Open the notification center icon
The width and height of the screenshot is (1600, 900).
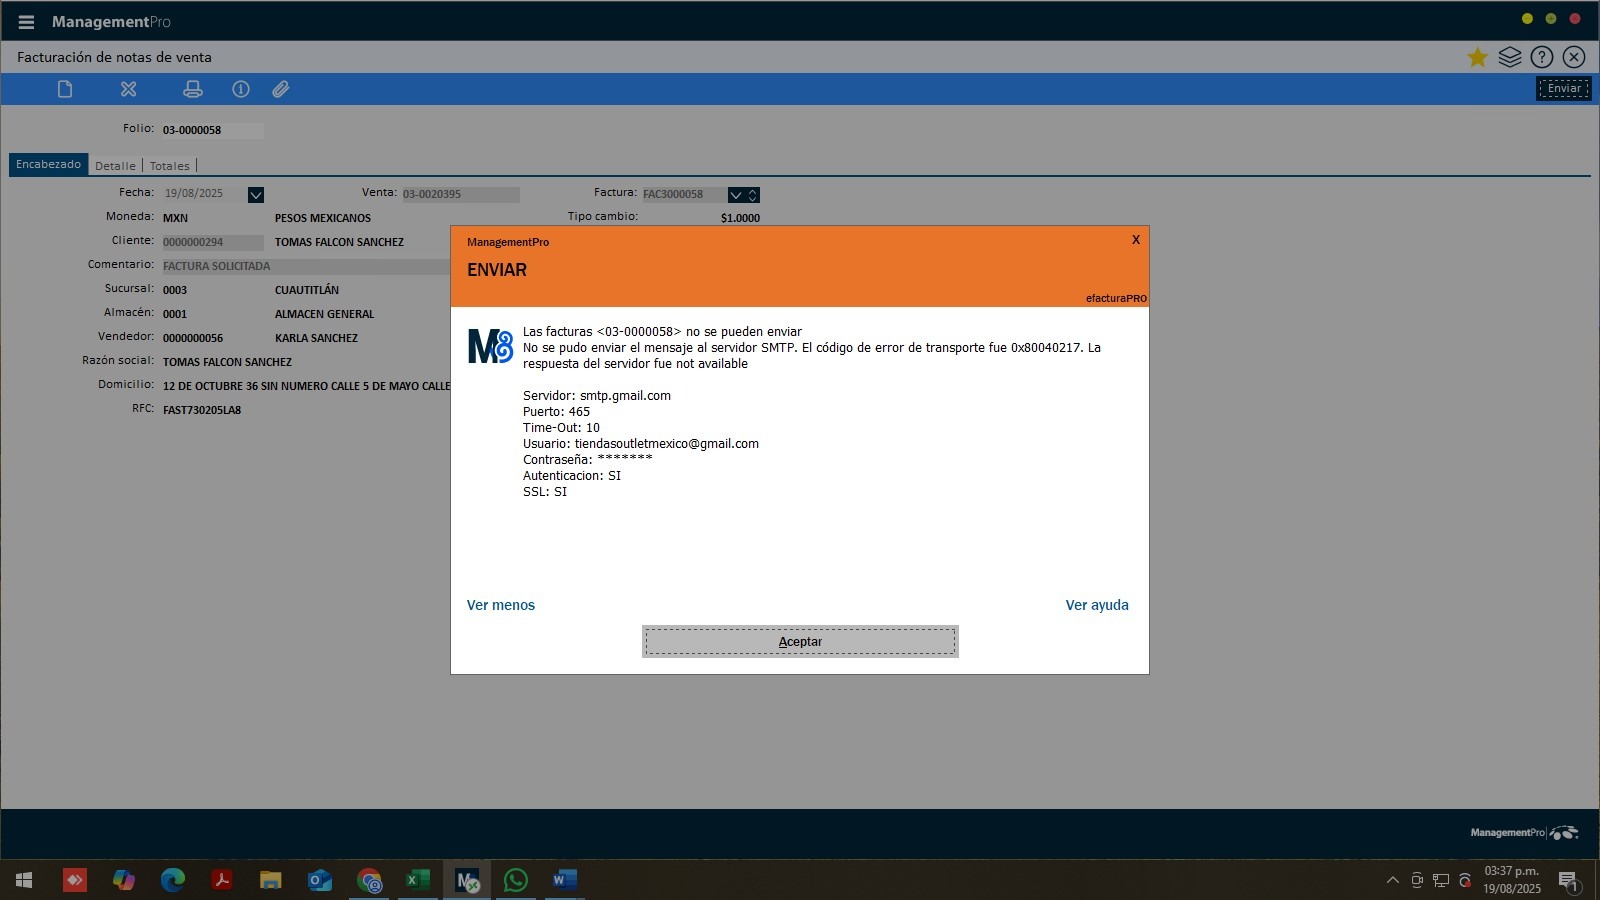(1569, 881)
